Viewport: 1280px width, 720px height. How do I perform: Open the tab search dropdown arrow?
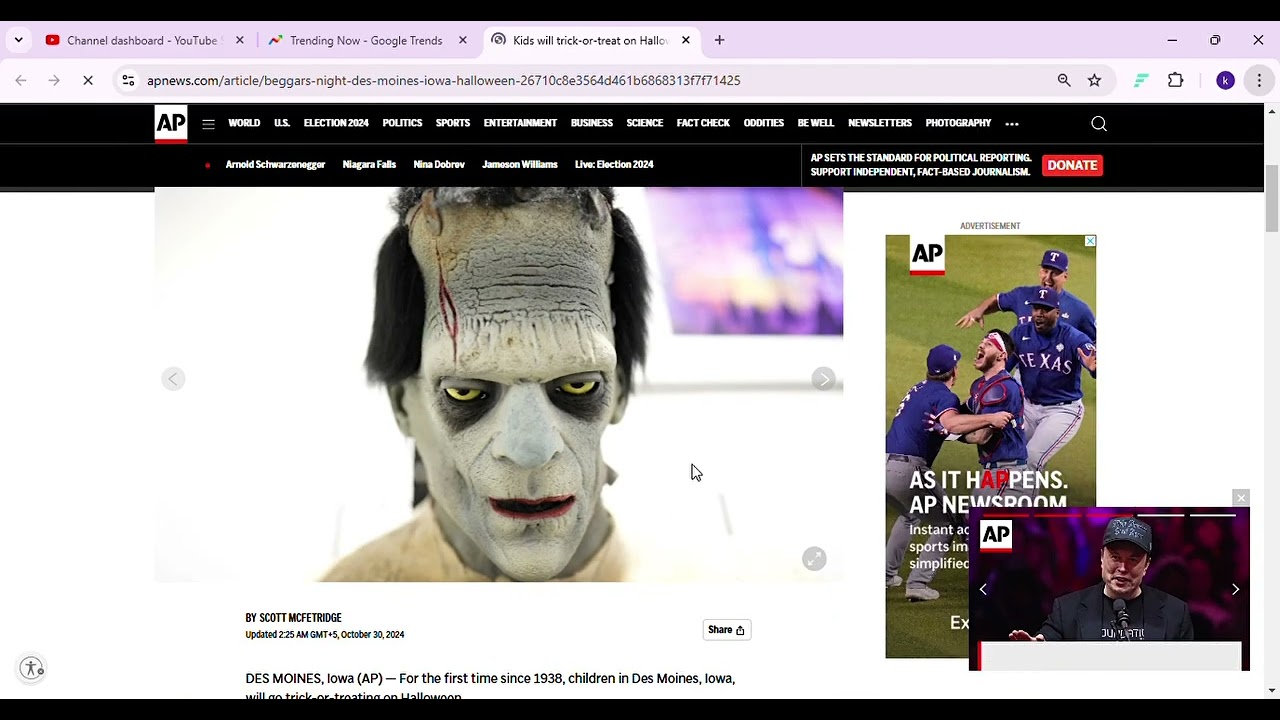click(18, 40)
